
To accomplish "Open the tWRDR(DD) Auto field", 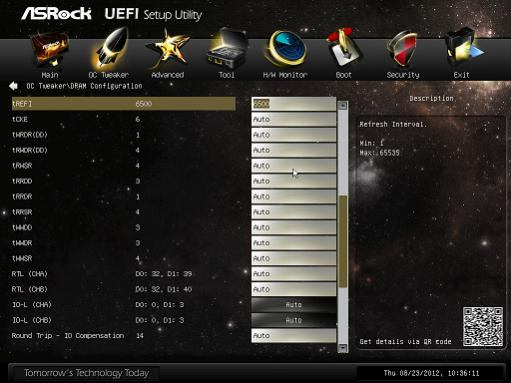I will (294, 135).
